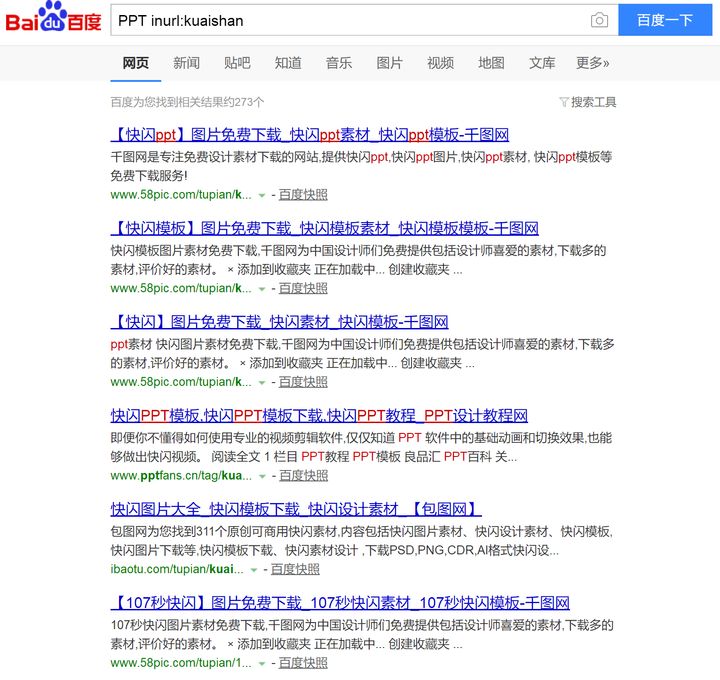Click the www.pptfans.cn/tag/kua... URL
Image resolution: width=720 pixels, height=680 pixels.
[x=181, y=476]
